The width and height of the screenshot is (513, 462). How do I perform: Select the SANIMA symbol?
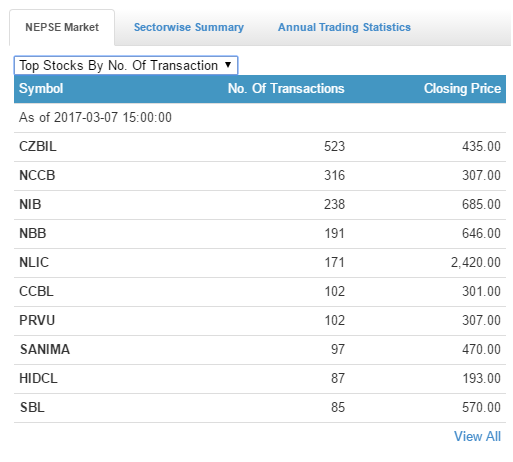tap(45, 349)
